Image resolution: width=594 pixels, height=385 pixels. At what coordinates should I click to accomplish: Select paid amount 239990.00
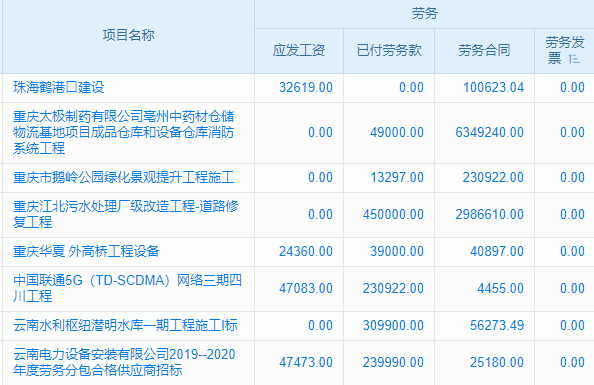[393, 362]
